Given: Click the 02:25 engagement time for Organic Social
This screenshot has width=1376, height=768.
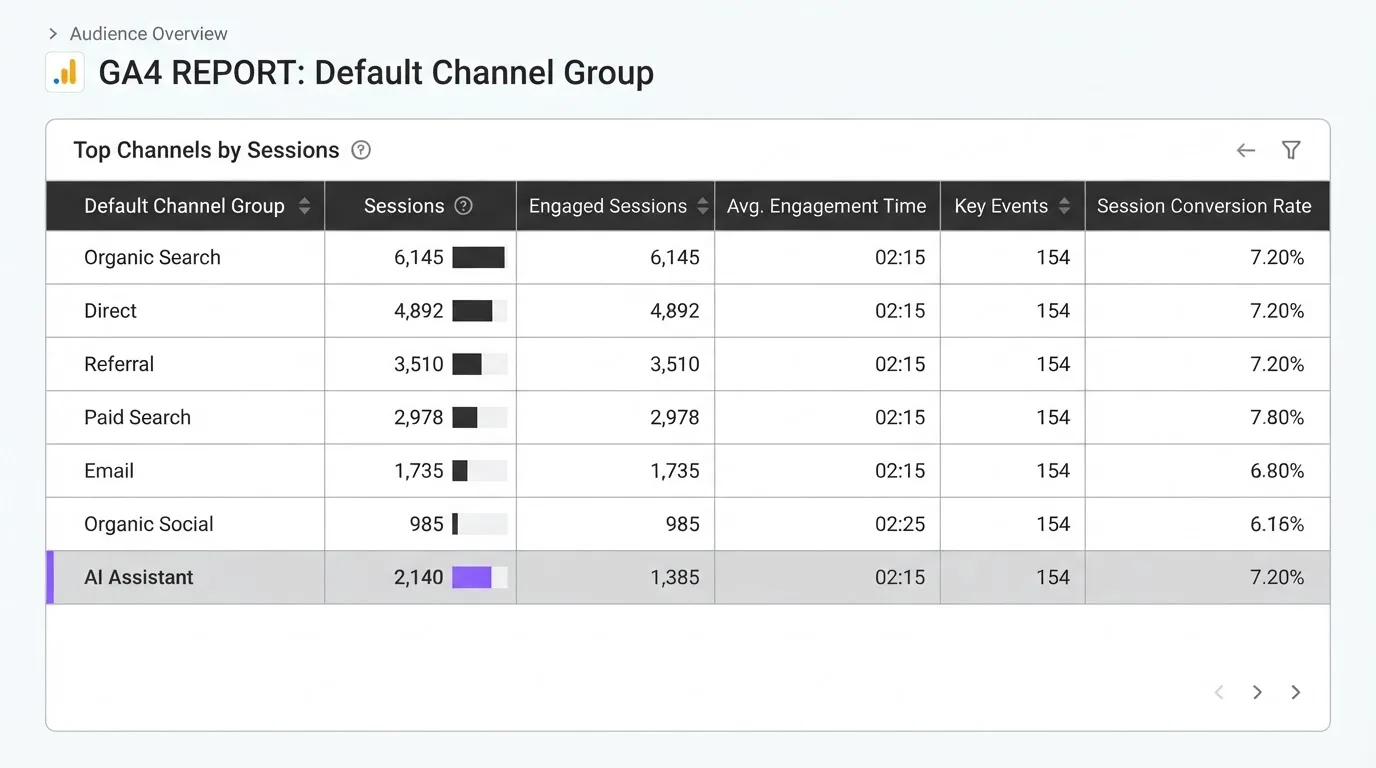Looking at the screenshot, I should [x=900, y=524].
